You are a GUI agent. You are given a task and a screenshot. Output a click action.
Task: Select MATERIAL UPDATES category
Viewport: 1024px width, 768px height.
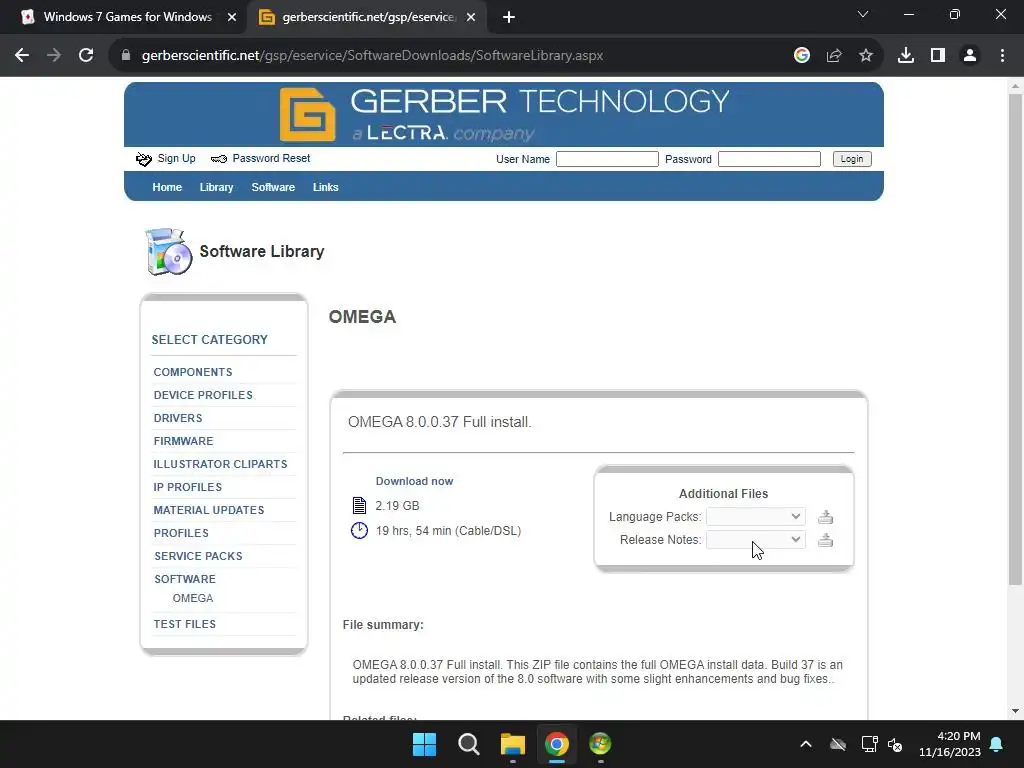pos(209,510)
